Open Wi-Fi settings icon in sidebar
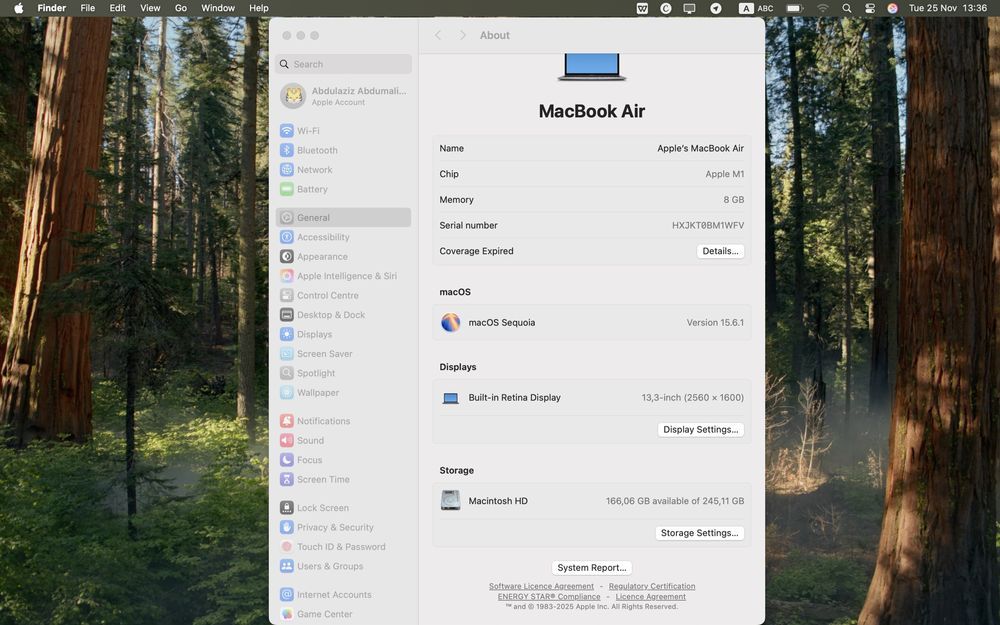 point(287,131)
